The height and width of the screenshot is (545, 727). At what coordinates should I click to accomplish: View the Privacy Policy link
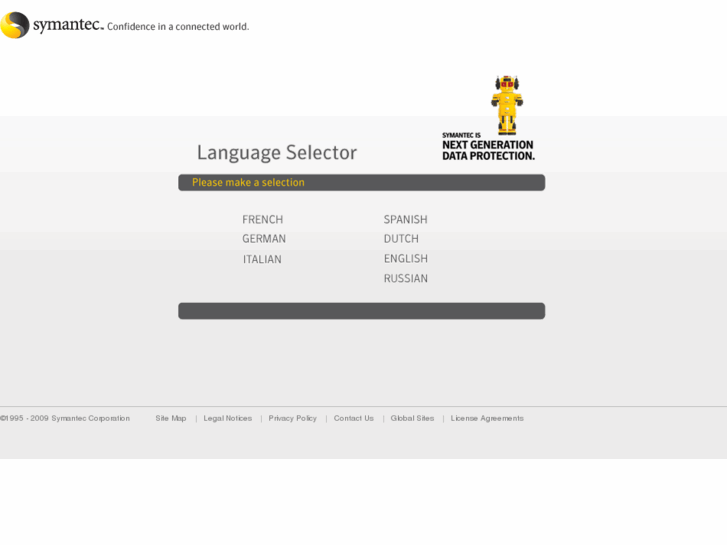tap(293, 418)
